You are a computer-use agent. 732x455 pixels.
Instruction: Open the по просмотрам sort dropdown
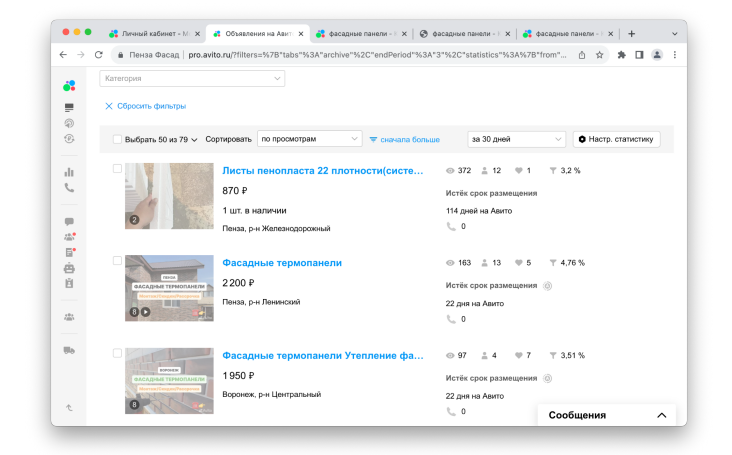point(310,139)
